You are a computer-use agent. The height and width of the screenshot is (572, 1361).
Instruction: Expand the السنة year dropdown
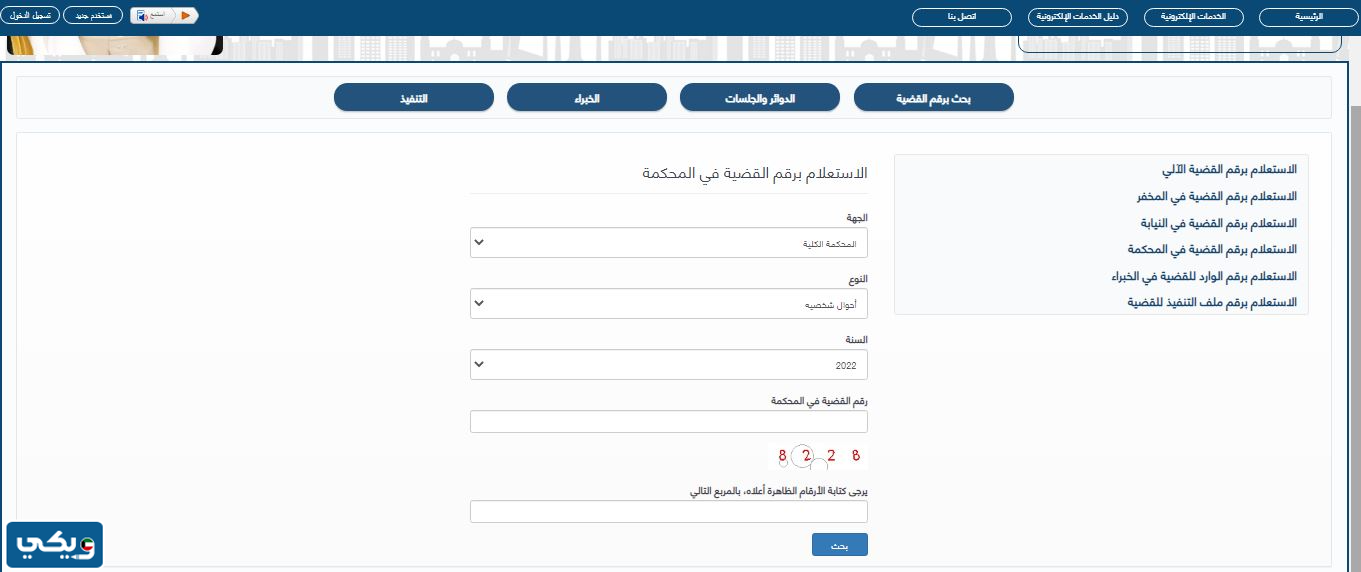click(x=668, y=365)
